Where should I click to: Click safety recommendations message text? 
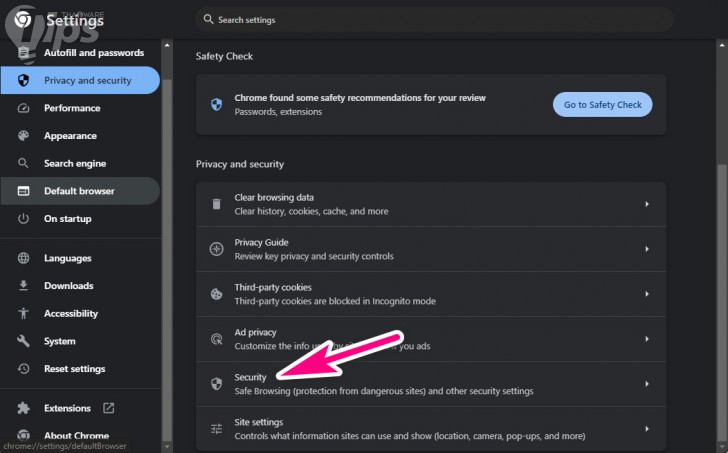(360, 98)
